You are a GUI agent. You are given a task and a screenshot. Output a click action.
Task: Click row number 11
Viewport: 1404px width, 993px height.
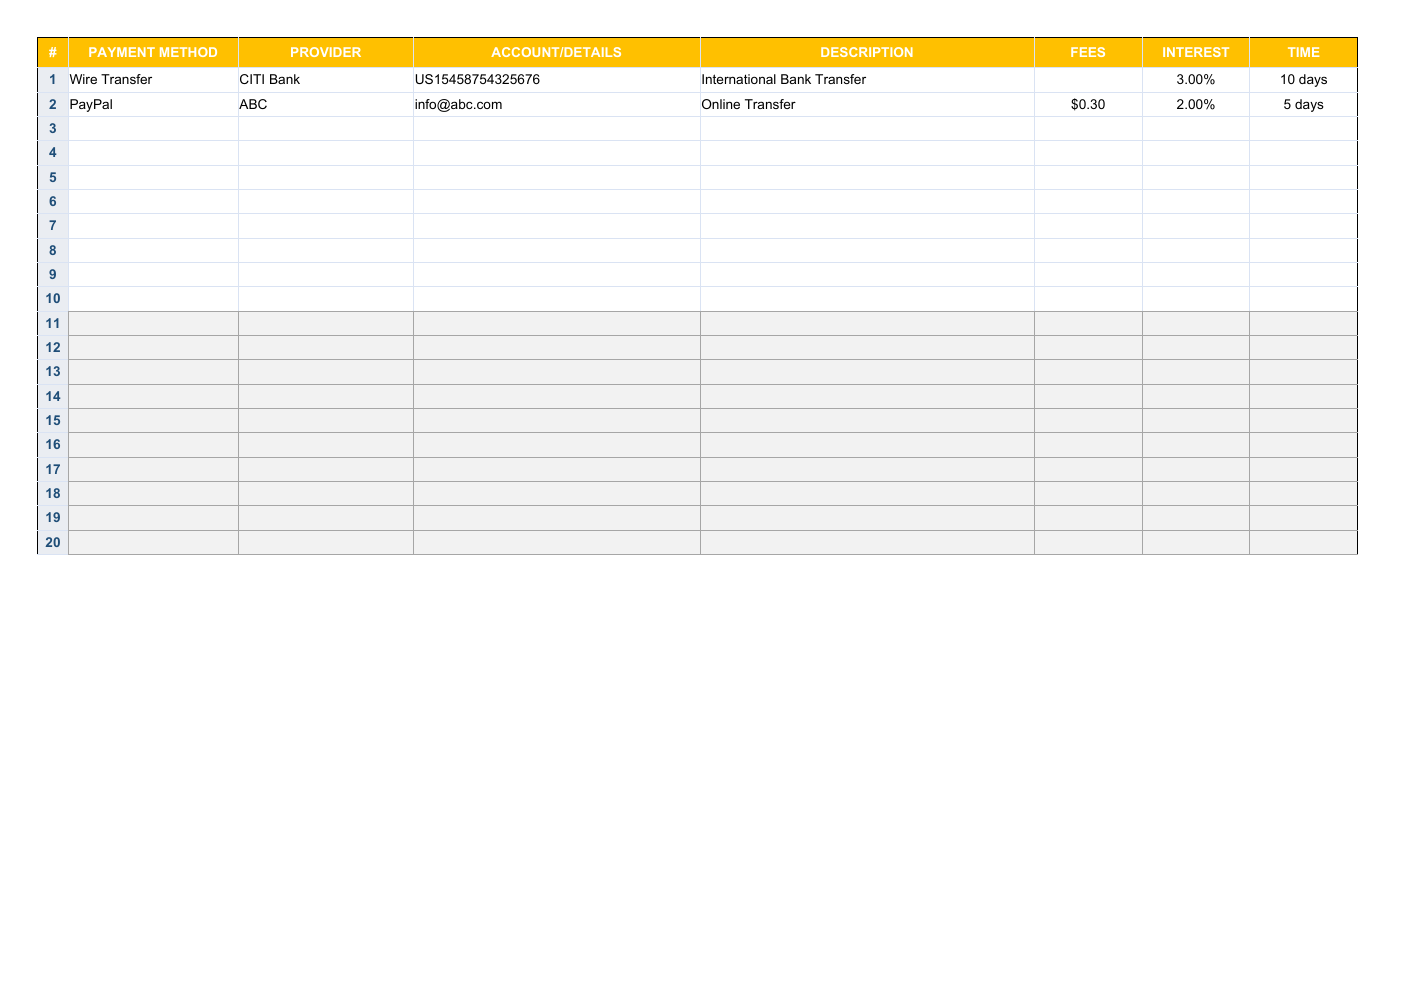tap(53, 323)
